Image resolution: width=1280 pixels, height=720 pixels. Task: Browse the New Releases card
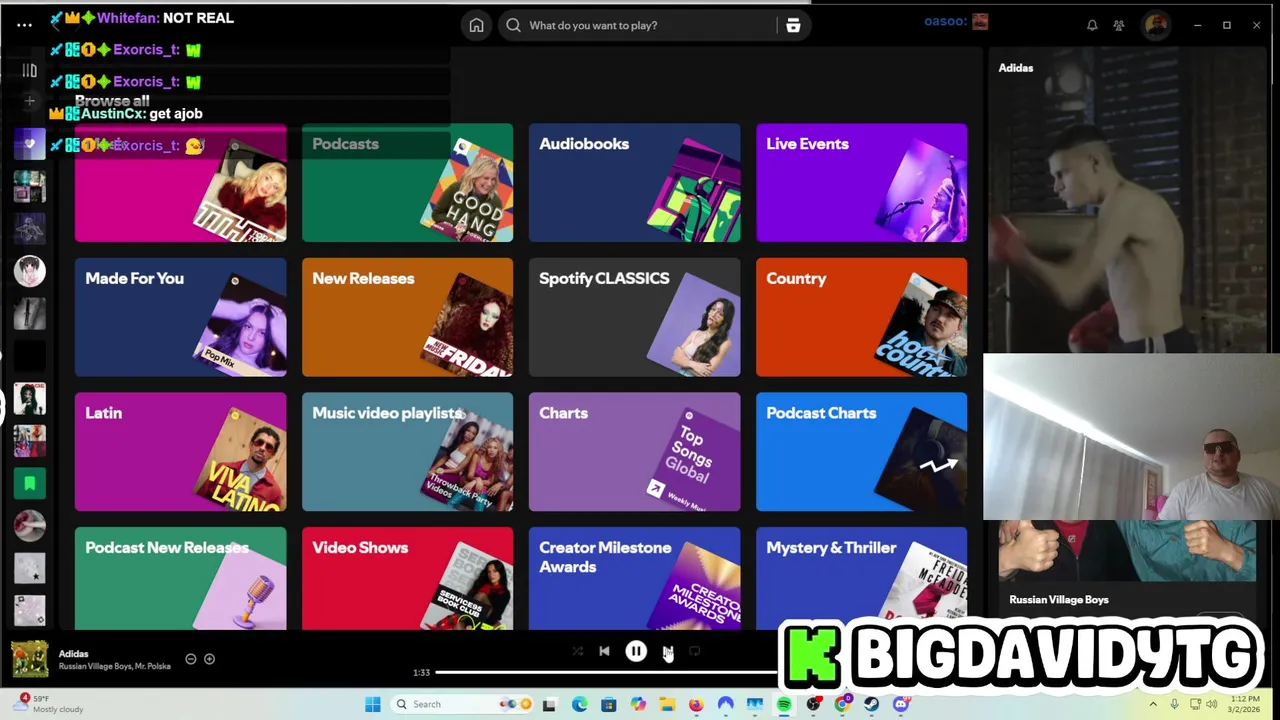[407, 317]
